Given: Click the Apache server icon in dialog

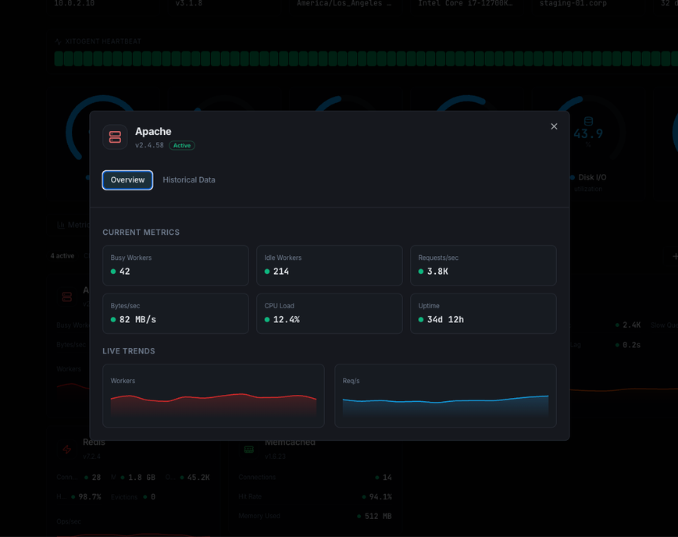Looking at the screenshot, I should 115,137.
